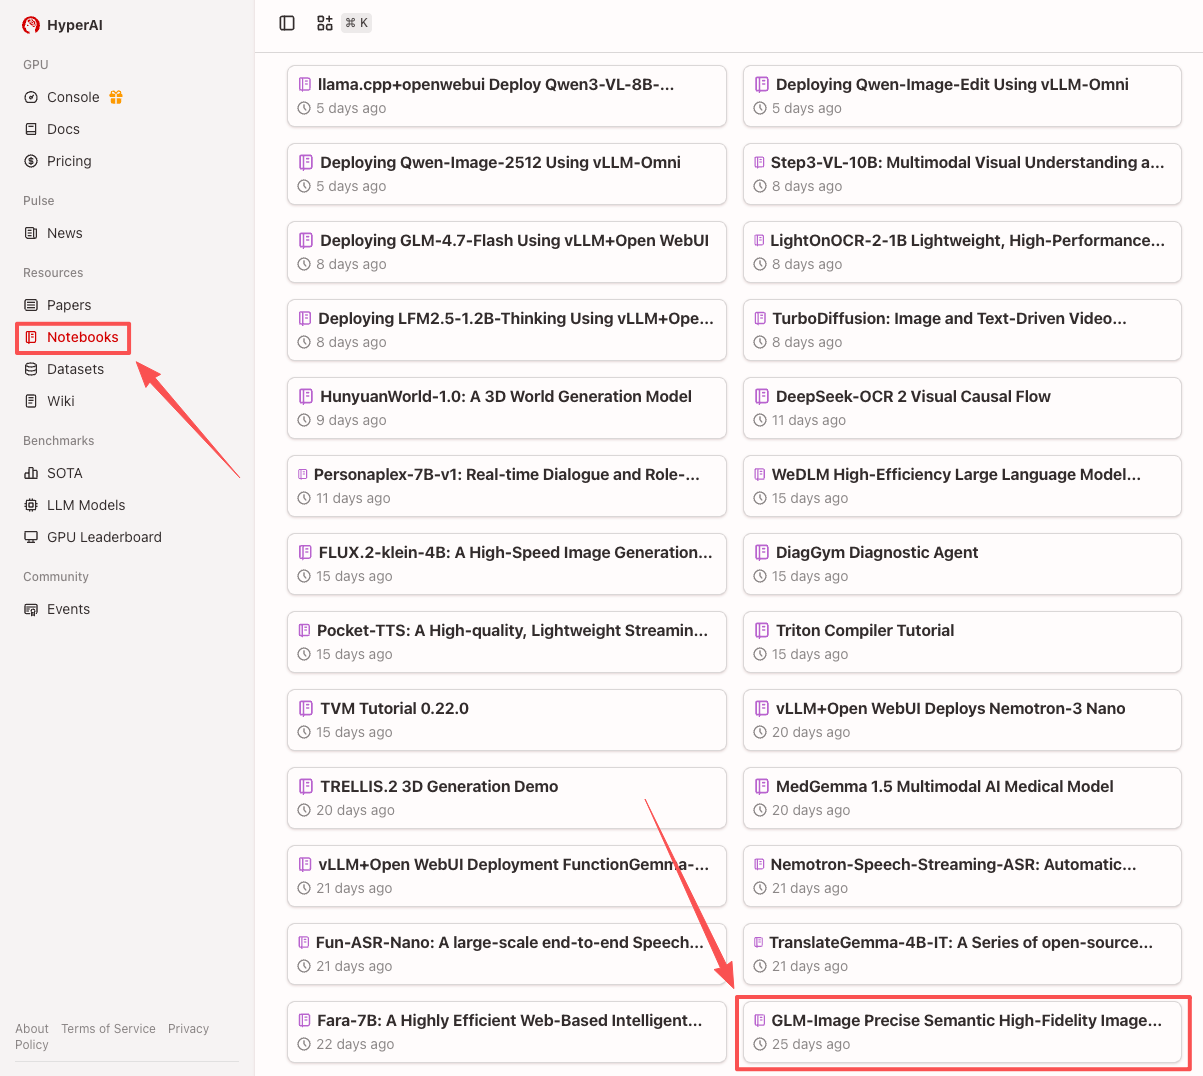Open the Notebooks section
This screenshot has width=1203, height=1076.
coord(82,337)
